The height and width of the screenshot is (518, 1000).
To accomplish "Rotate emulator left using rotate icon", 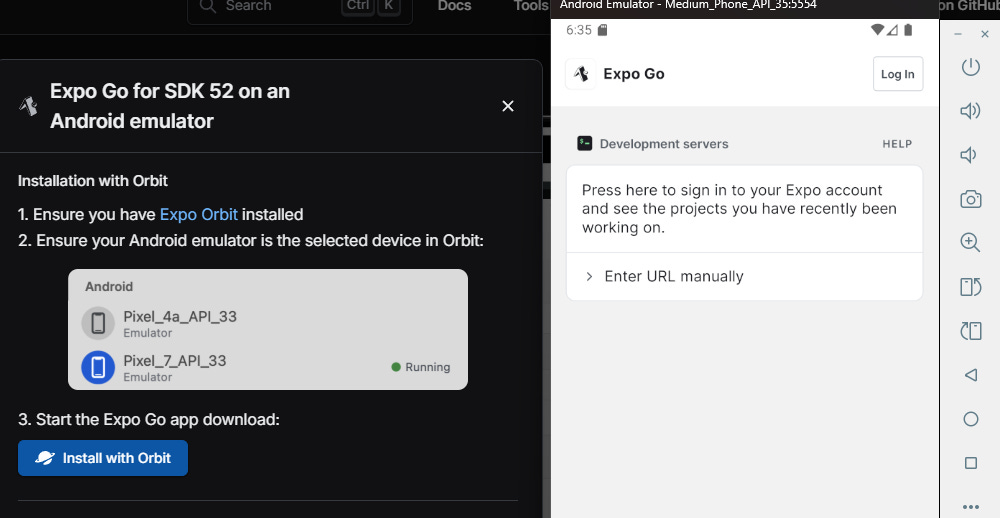I will (x=971, y=286).
